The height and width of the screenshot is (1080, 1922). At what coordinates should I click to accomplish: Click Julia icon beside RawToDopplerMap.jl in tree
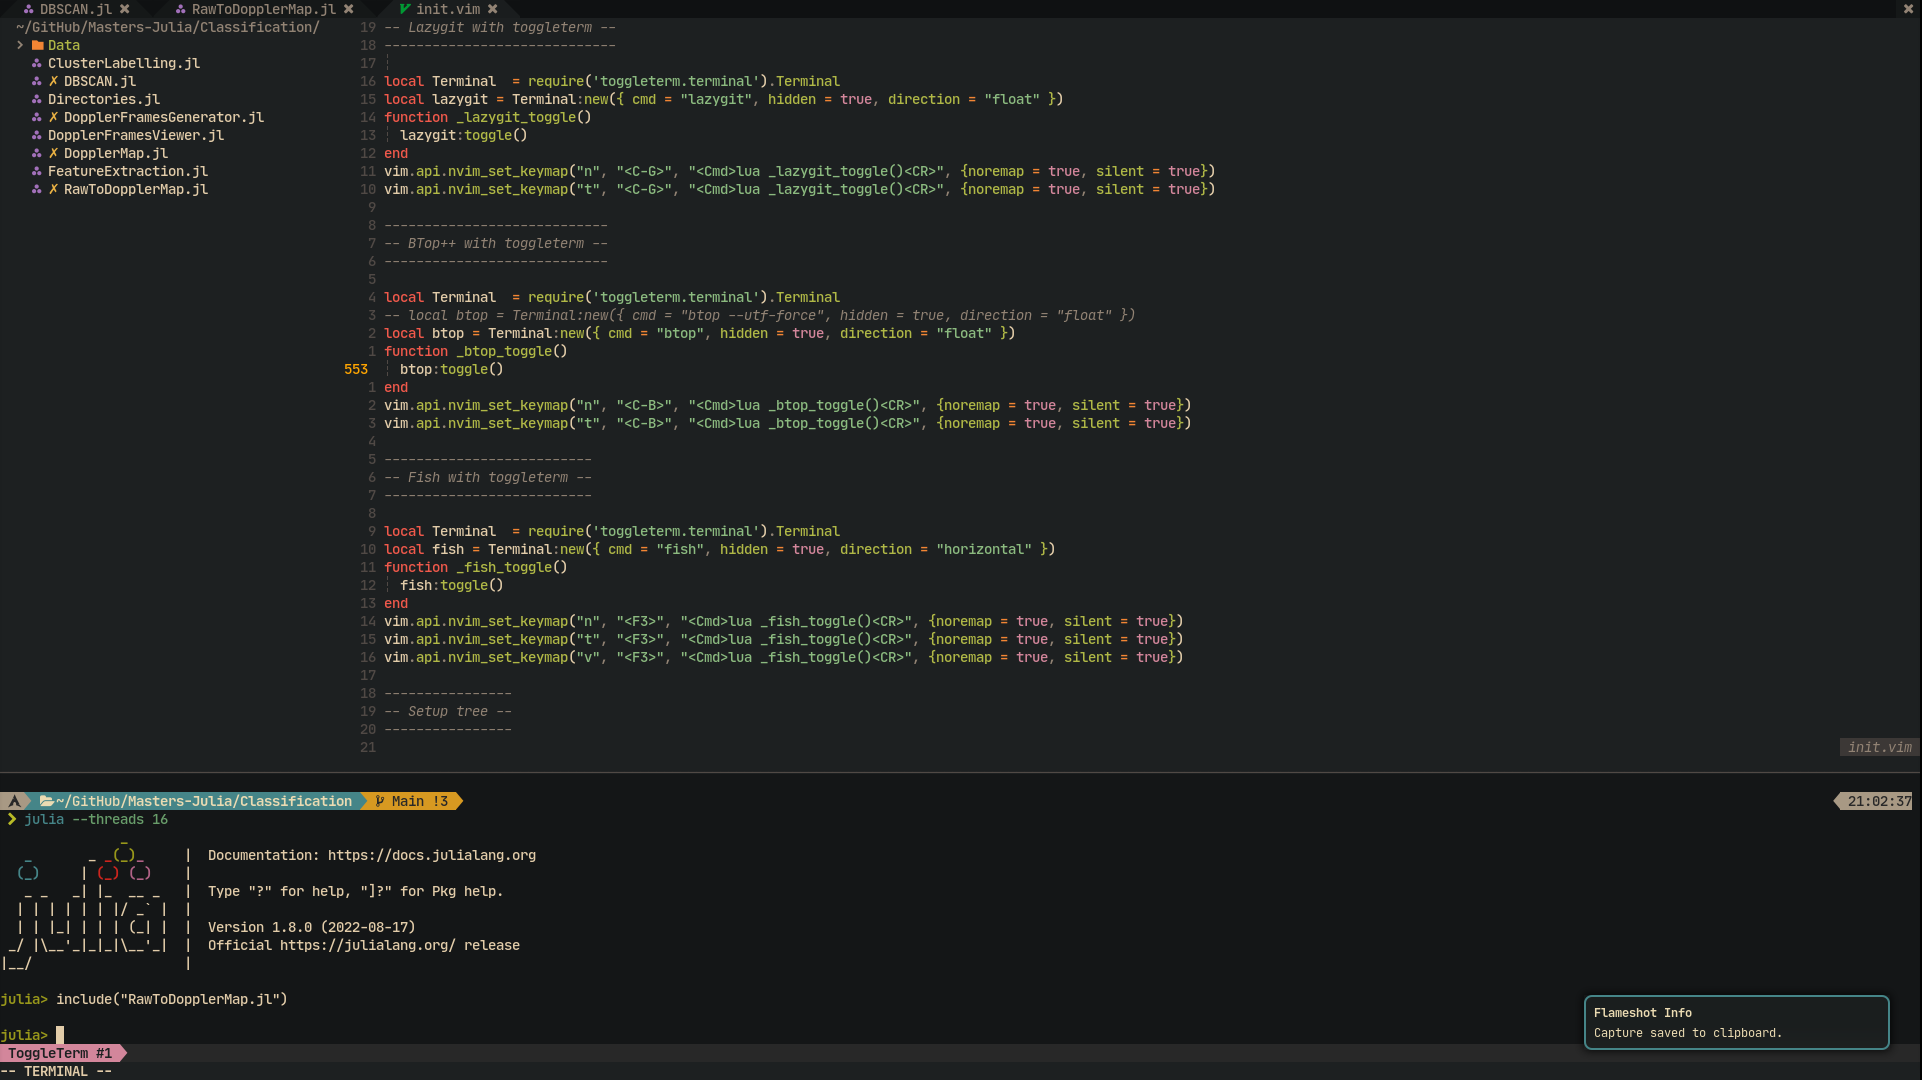pyautogui.click(x=37, y=189)
